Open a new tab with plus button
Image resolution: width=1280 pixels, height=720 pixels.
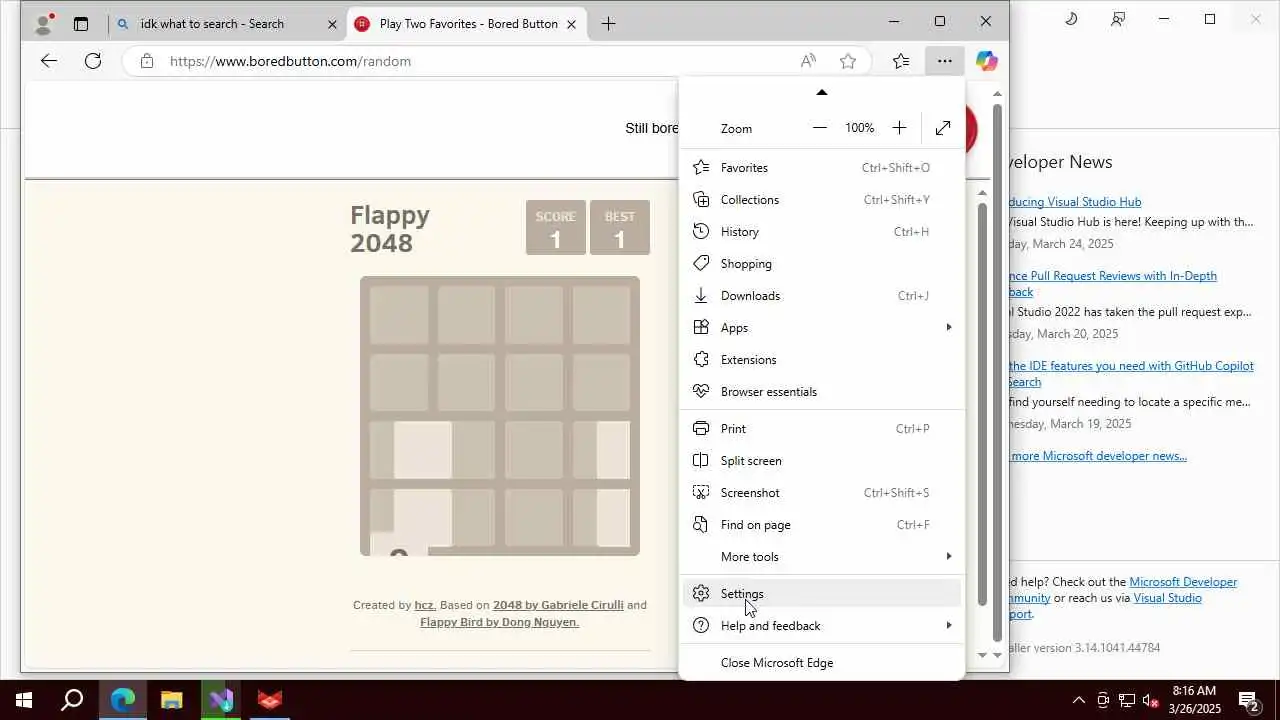pyautogui.click(x=608, y=24)
